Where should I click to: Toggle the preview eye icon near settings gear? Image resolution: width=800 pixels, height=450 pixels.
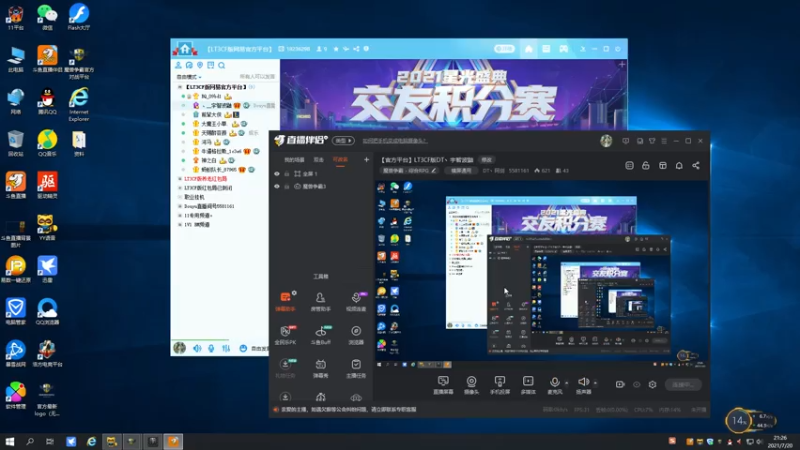636,384
